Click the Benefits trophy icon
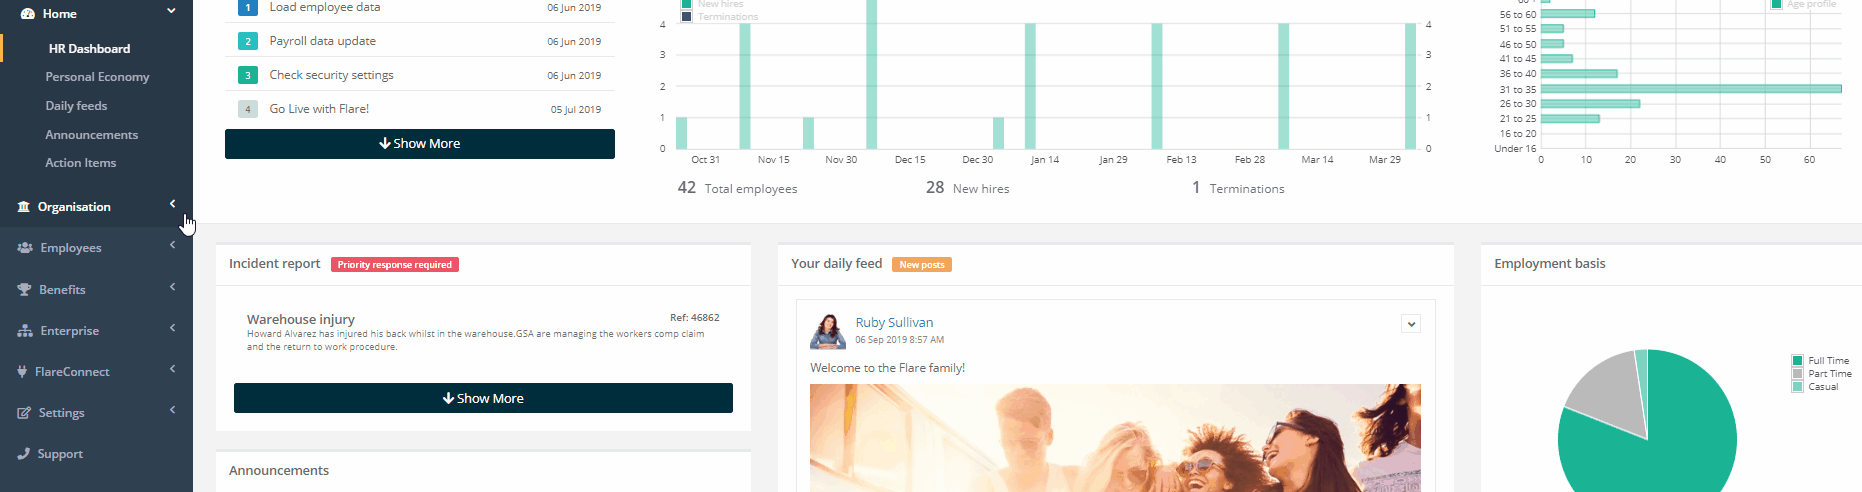 24,290
